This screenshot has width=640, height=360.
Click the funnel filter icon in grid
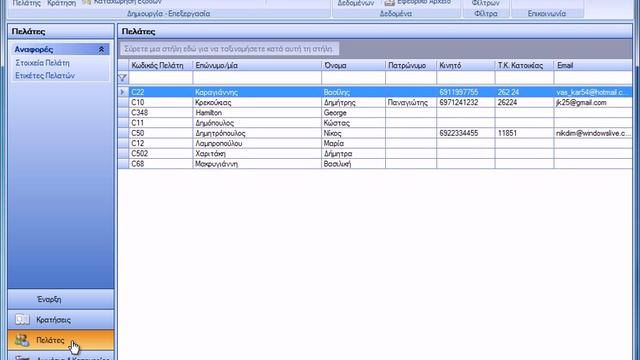(x=123, y=78)
